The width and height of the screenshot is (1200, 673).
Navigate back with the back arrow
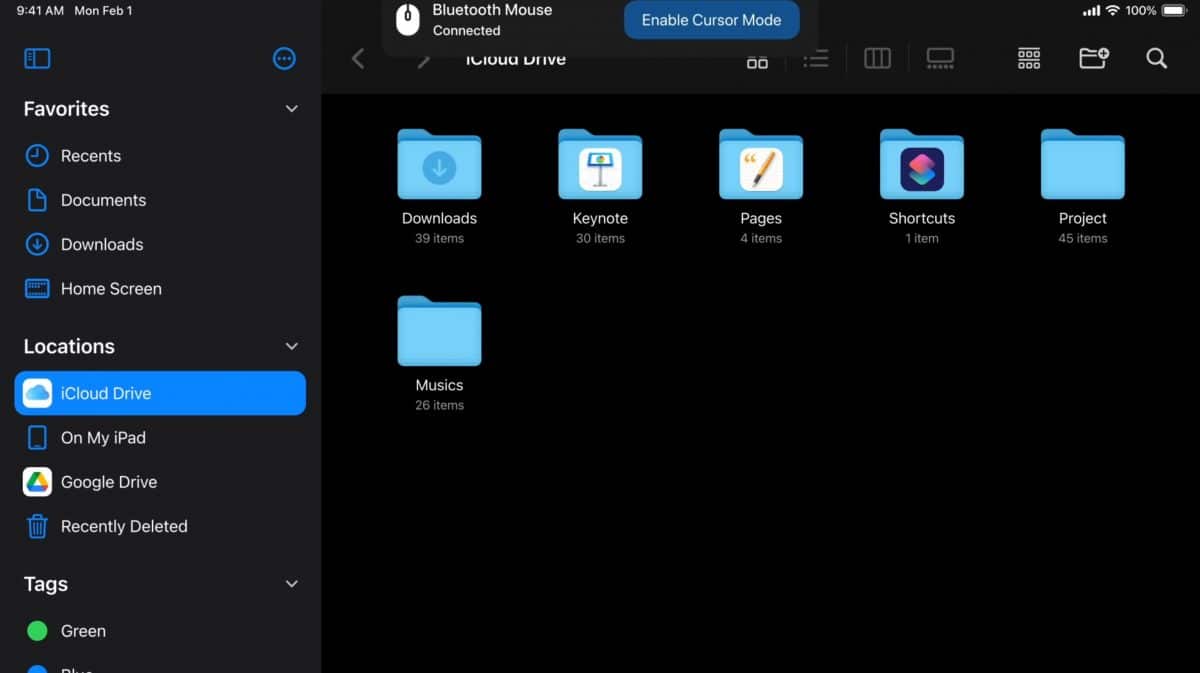[358, 58]
